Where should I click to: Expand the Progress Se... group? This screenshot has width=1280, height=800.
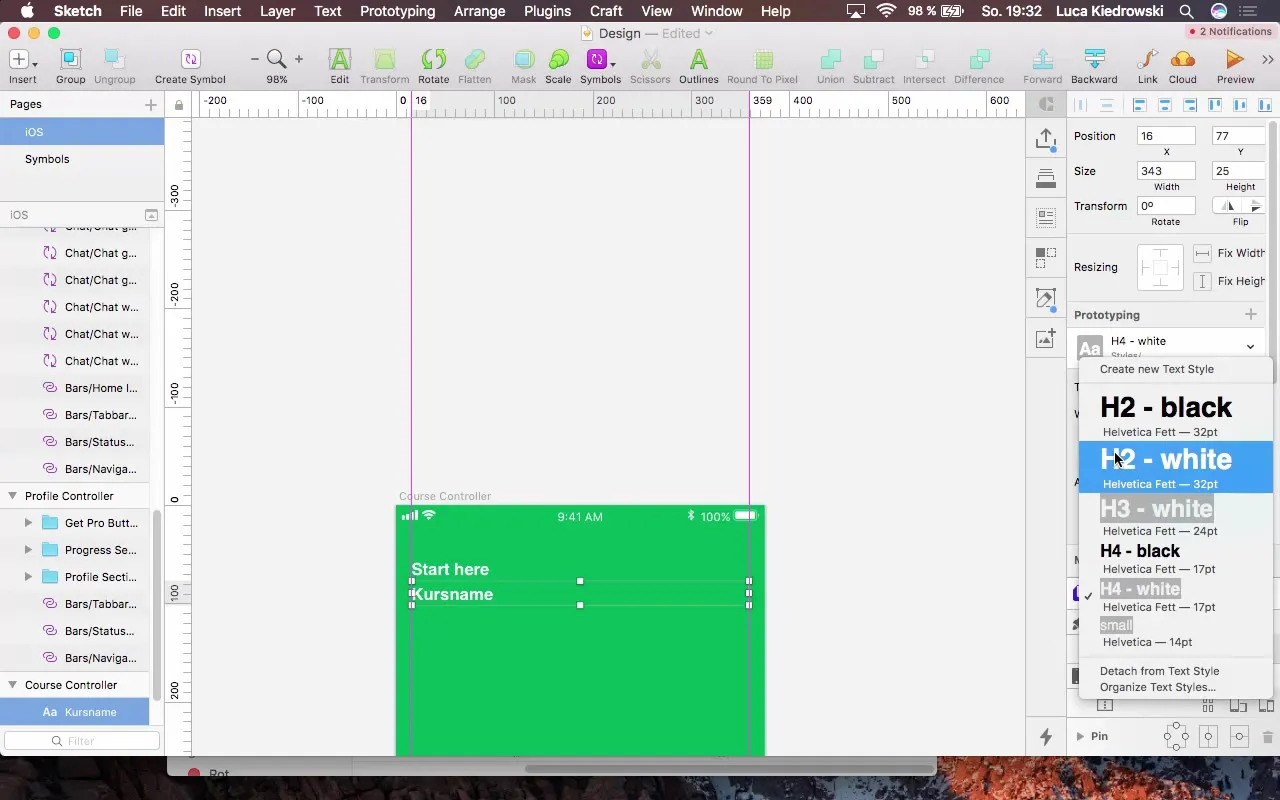pyautogui.click(x=28, y=550)
